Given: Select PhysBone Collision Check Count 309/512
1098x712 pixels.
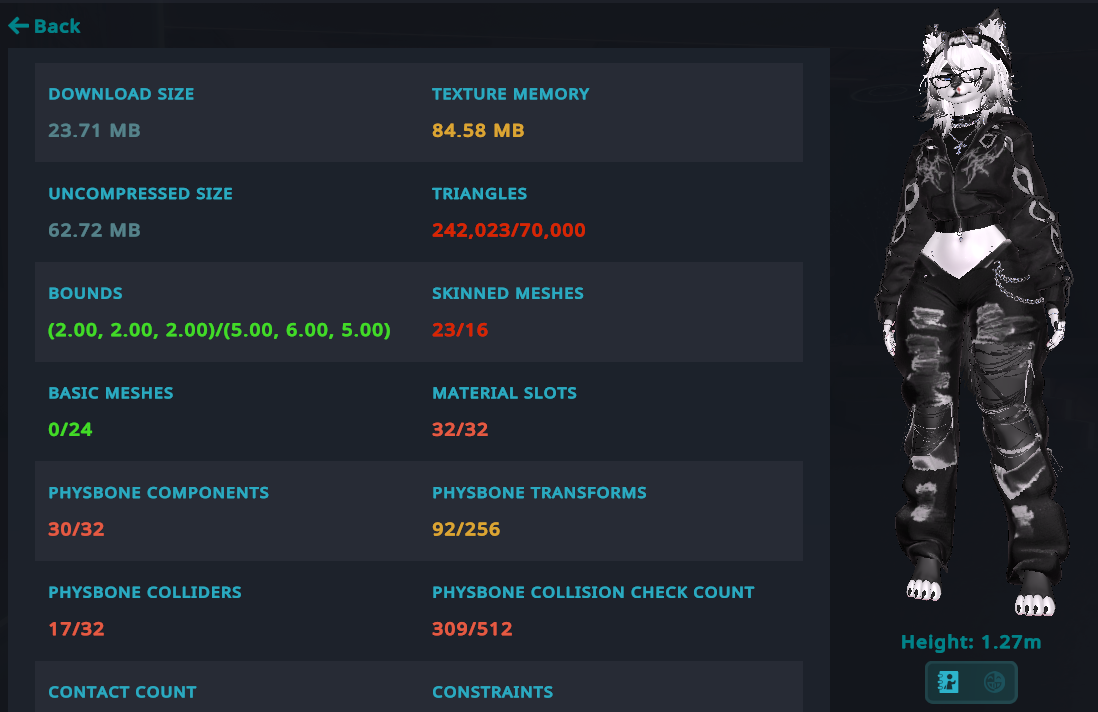Looking at the screenshot, I should point(472,629).
